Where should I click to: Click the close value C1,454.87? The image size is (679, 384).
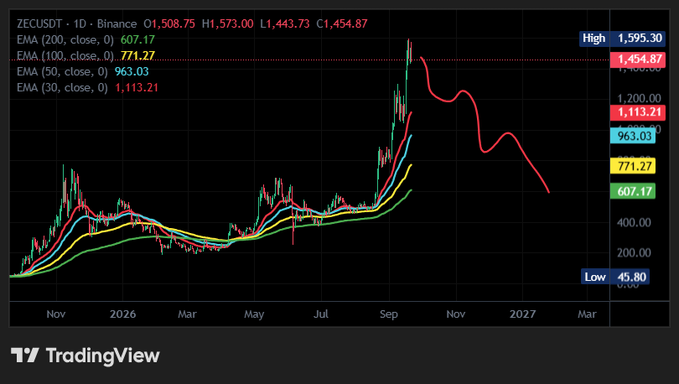[342, 24]
